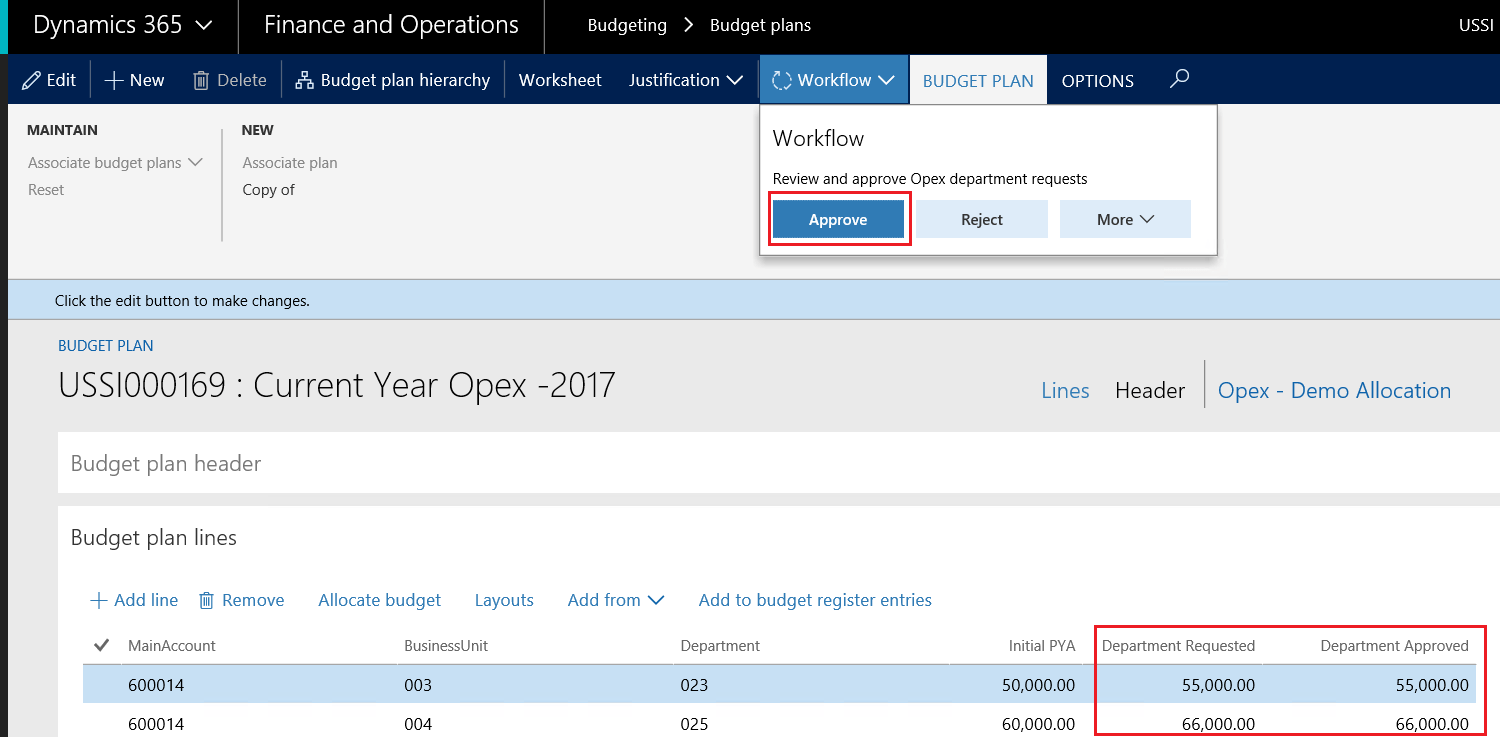1500x738 pixels.
Task: Open the More dropdown in the Workflow flyout
Action: pos(1125,219)
